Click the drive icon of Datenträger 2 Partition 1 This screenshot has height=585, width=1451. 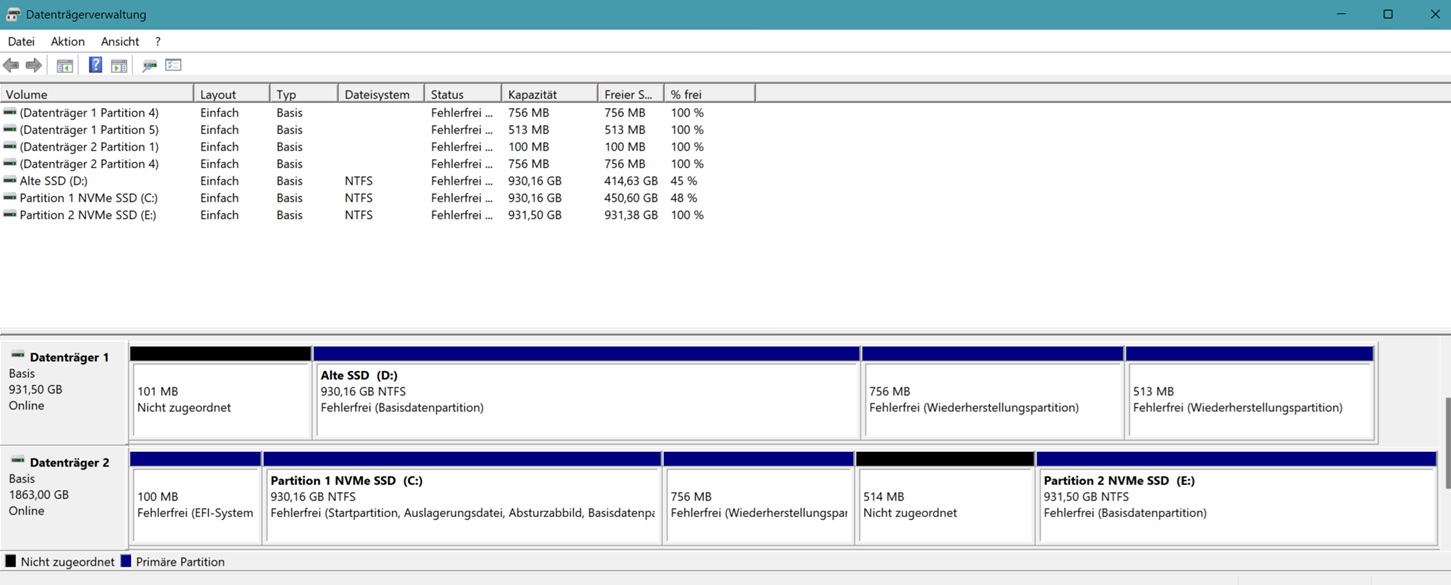pyautogui.click(x=10, y=147)
